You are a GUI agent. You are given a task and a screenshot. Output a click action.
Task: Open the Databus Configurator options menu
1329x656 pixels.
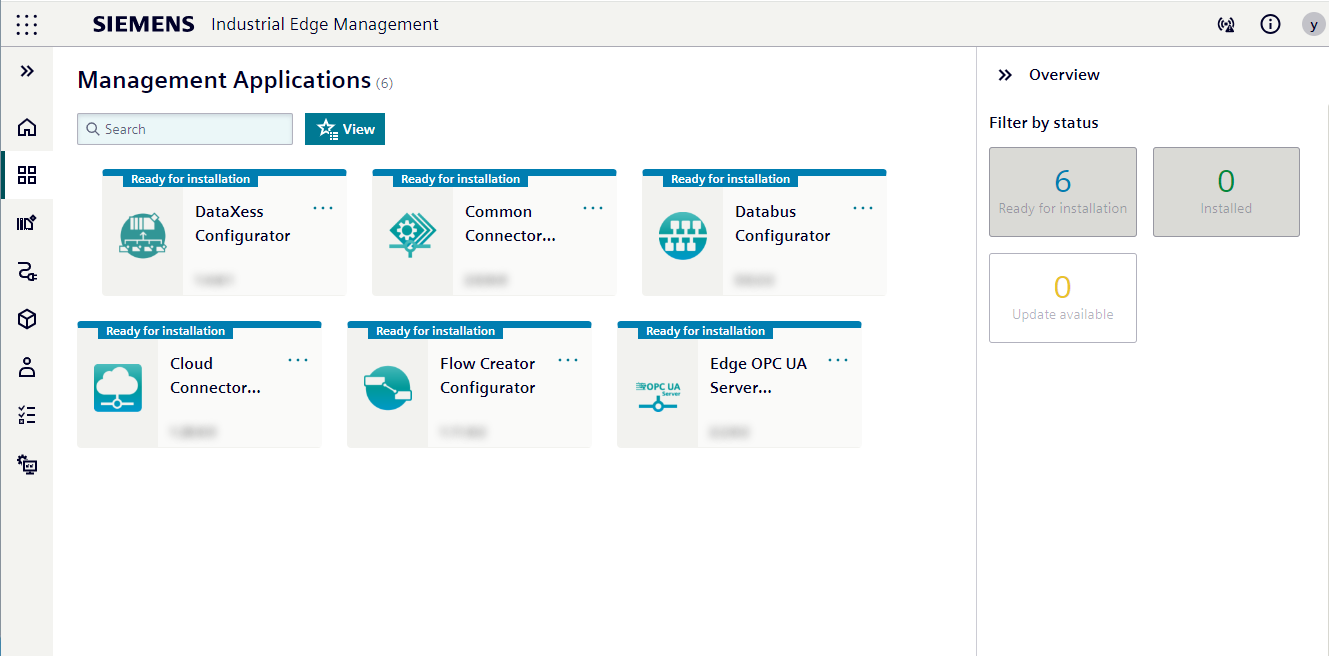coord(862,208)
